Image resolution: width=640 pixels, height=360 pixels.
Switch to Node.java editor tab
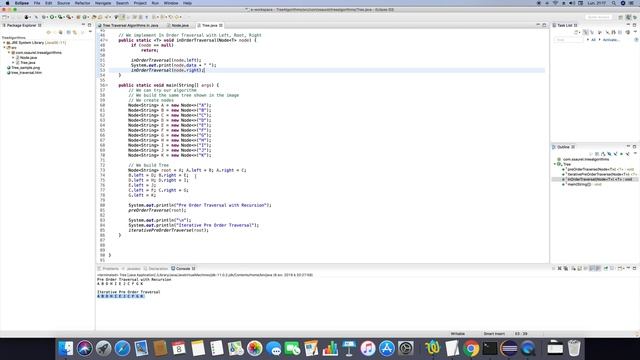(178, 25)
